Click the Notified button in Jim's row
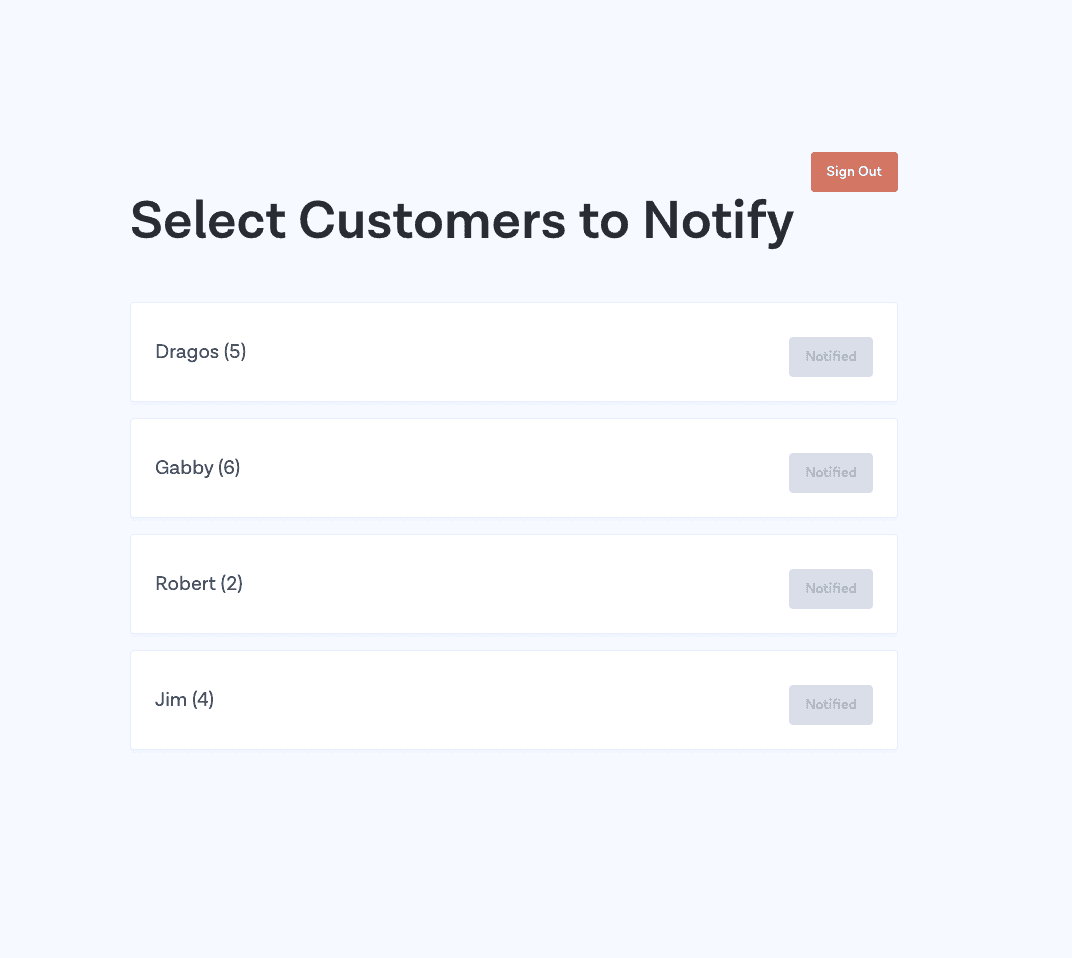This screenshot has height=958, width=1072. [831, 704]
